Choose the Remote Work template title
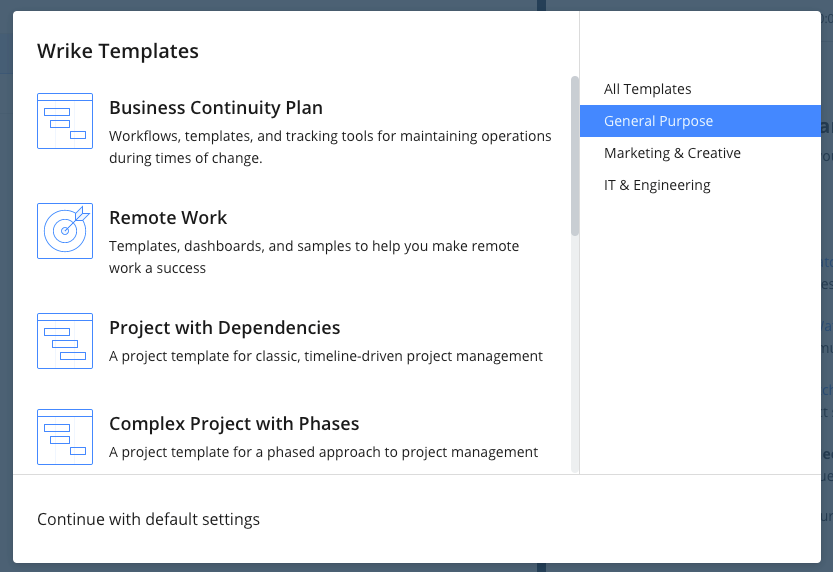833x572 pixels. tap(168, 218)
